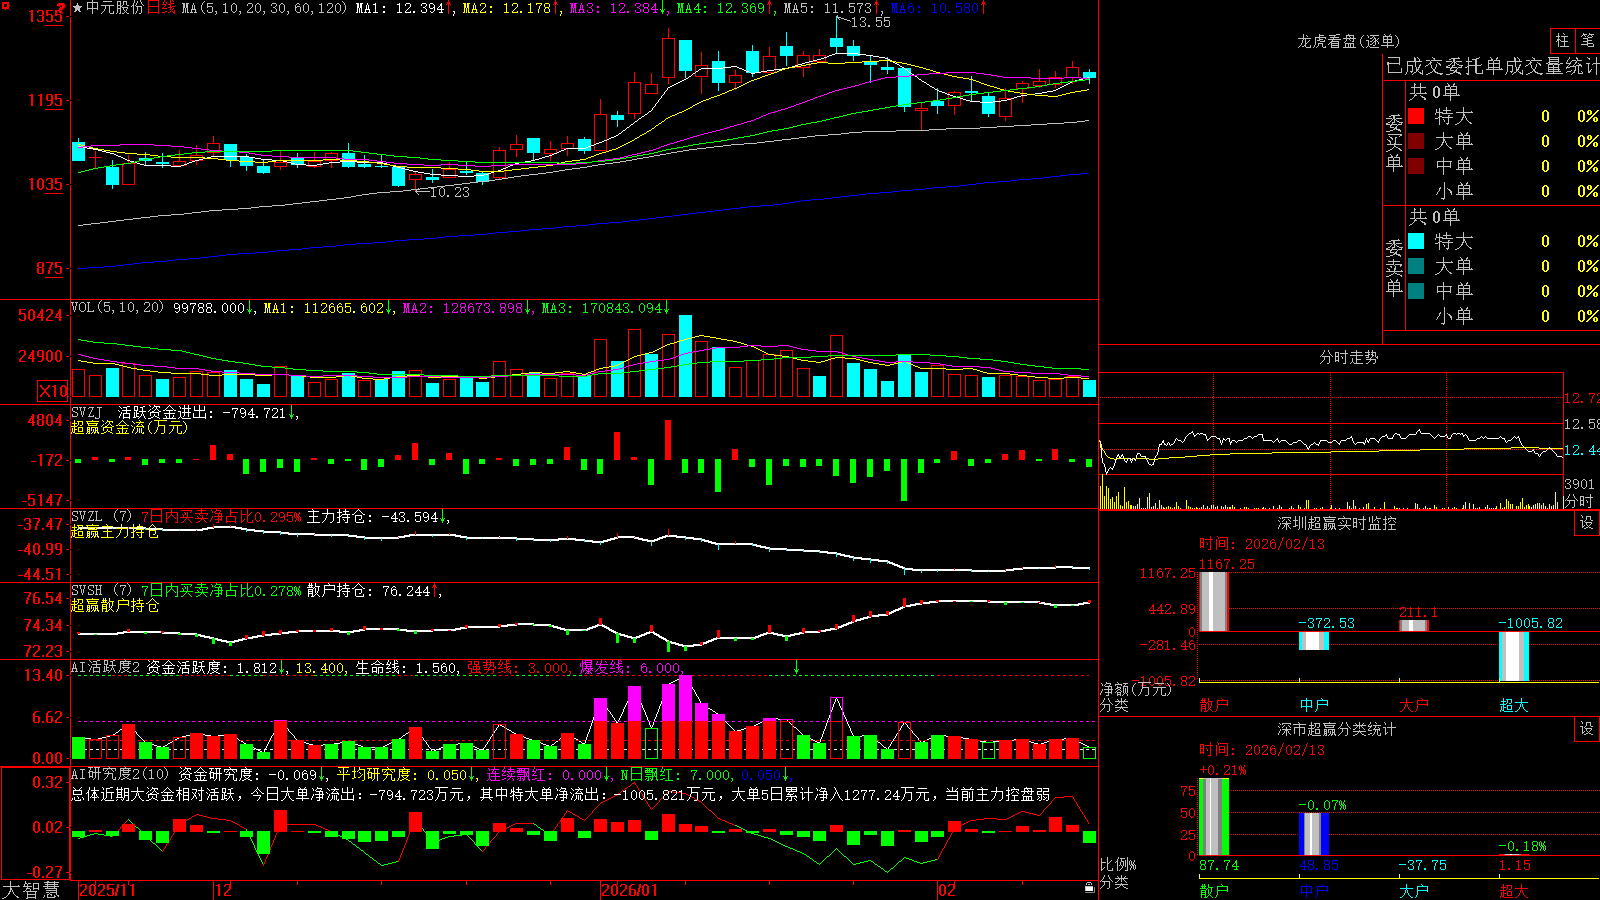Select the 02 month marker on date axis
The image size is (1600, 900).
click(x=947, y=890)
